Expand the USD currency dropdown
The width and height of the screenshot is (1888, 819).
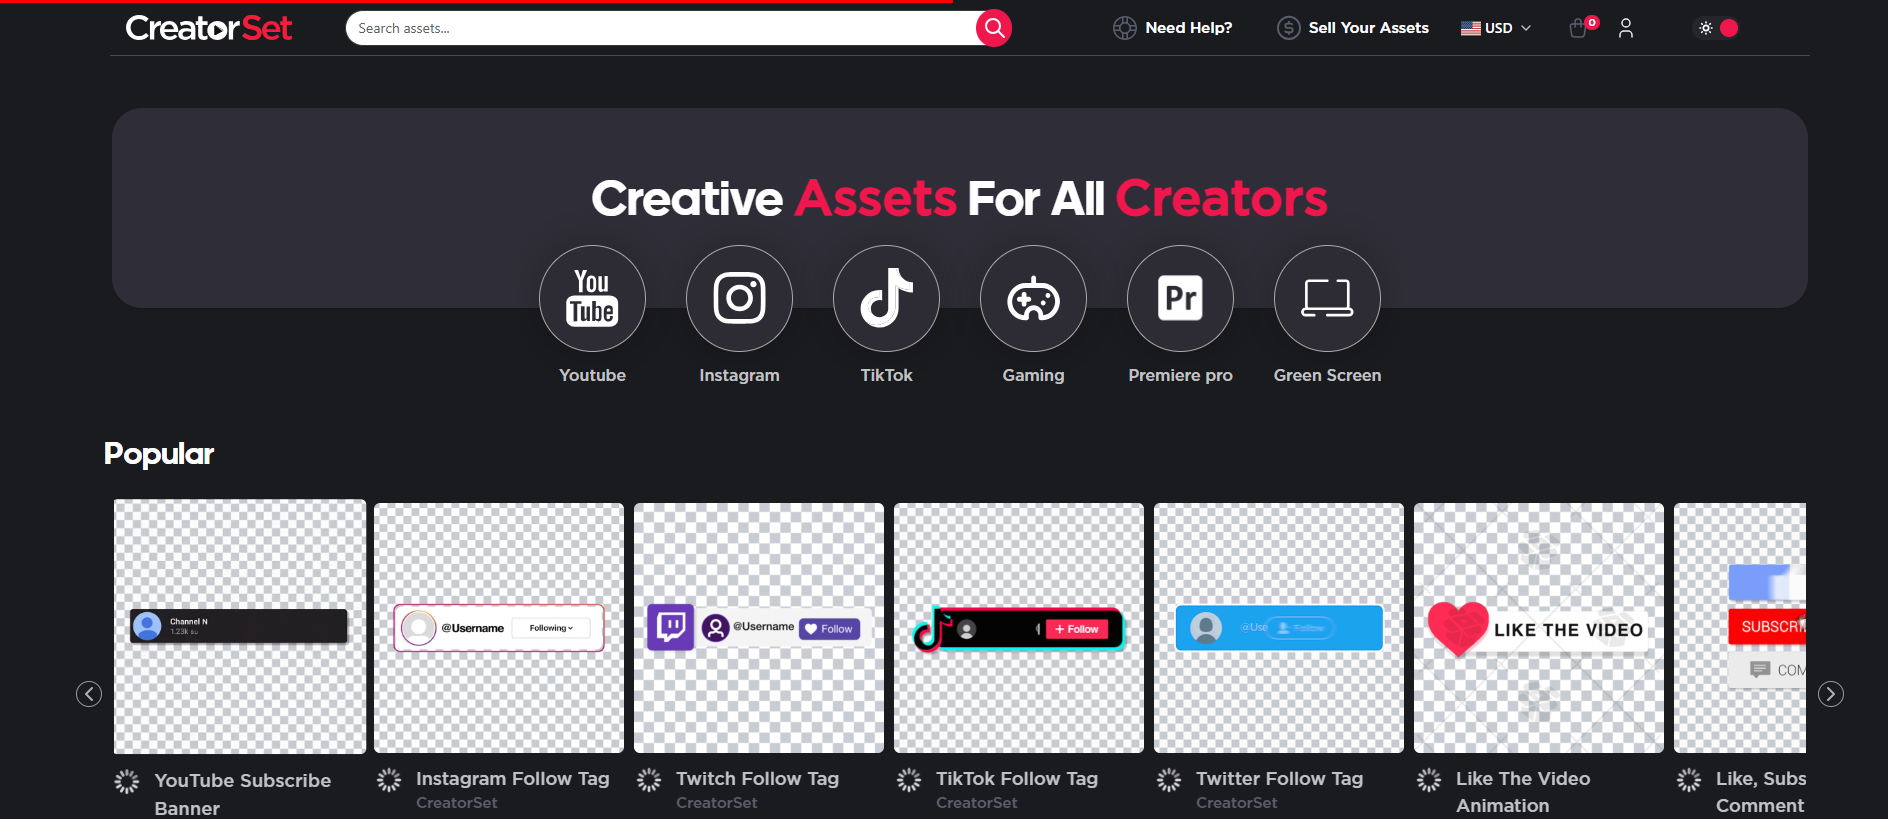tap(1496, 28)
